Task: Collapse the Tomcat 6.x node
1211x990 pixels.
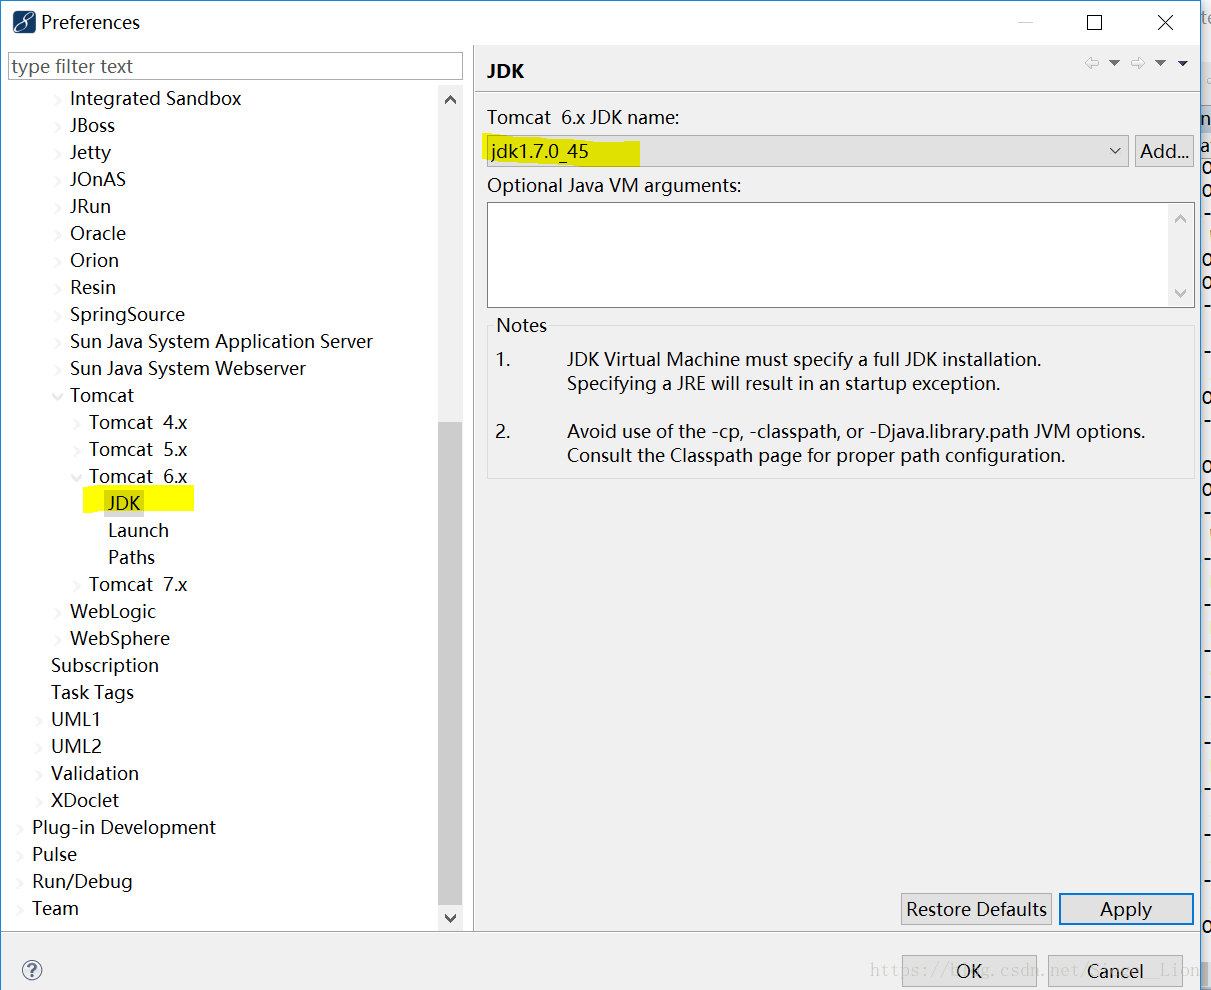Action: [x=77, y=477]
